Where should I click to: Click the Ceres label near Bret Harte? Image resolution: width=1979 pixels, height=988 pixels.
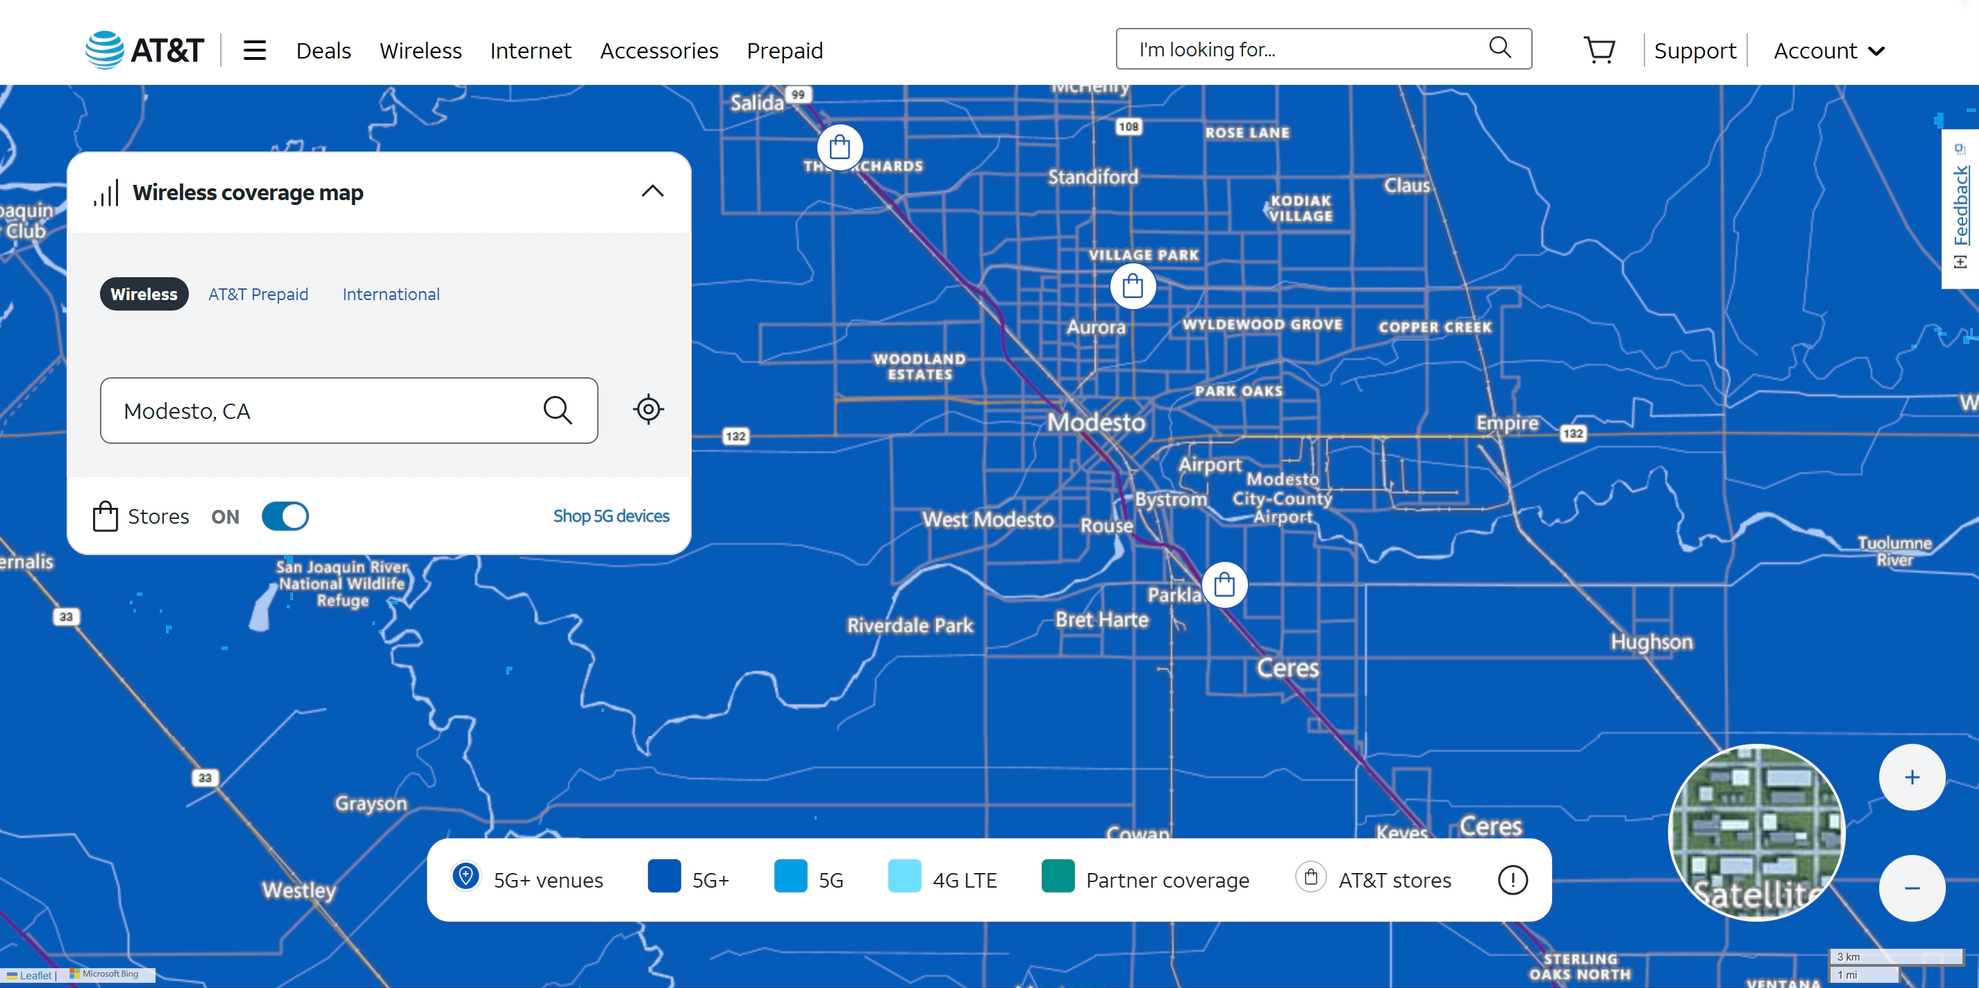[1287, 668]
